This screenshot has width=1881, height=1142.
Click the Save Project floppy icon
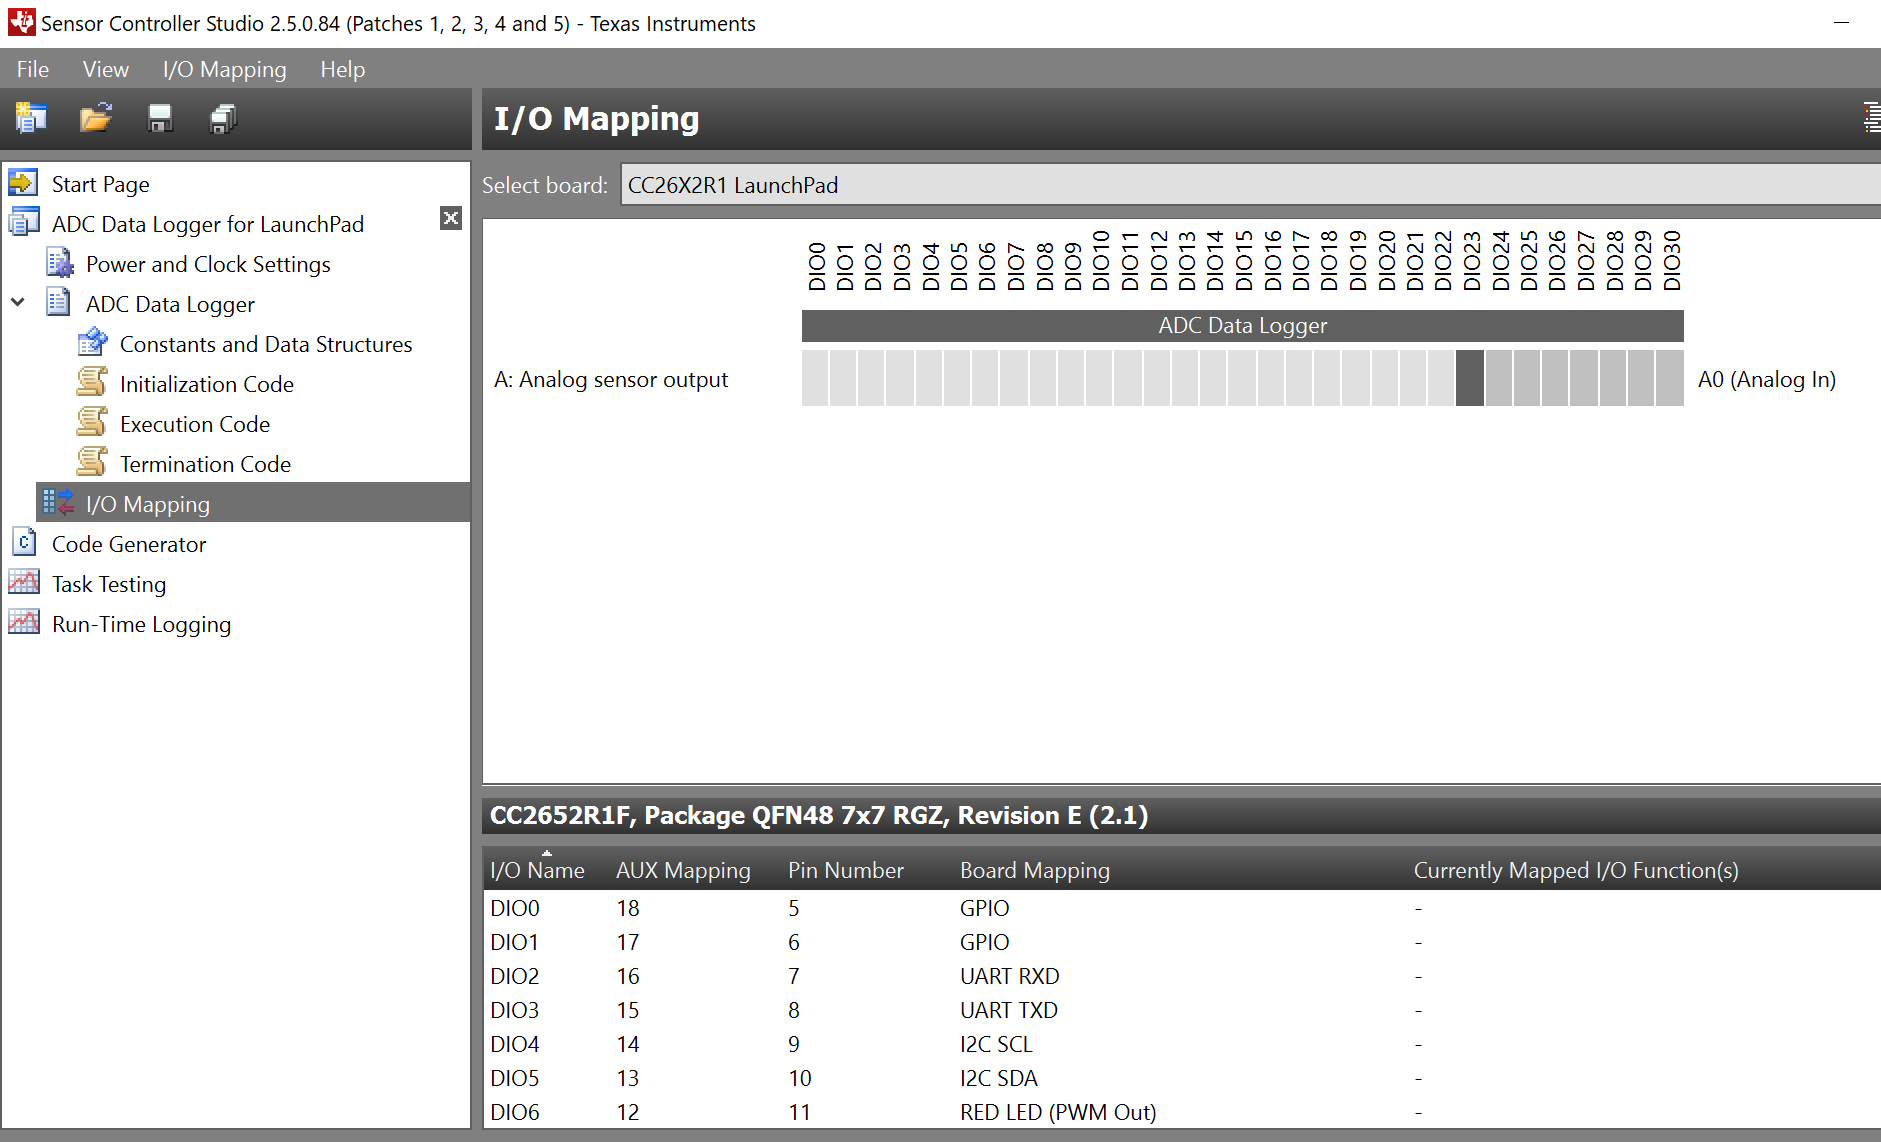(x=160, y=119)
